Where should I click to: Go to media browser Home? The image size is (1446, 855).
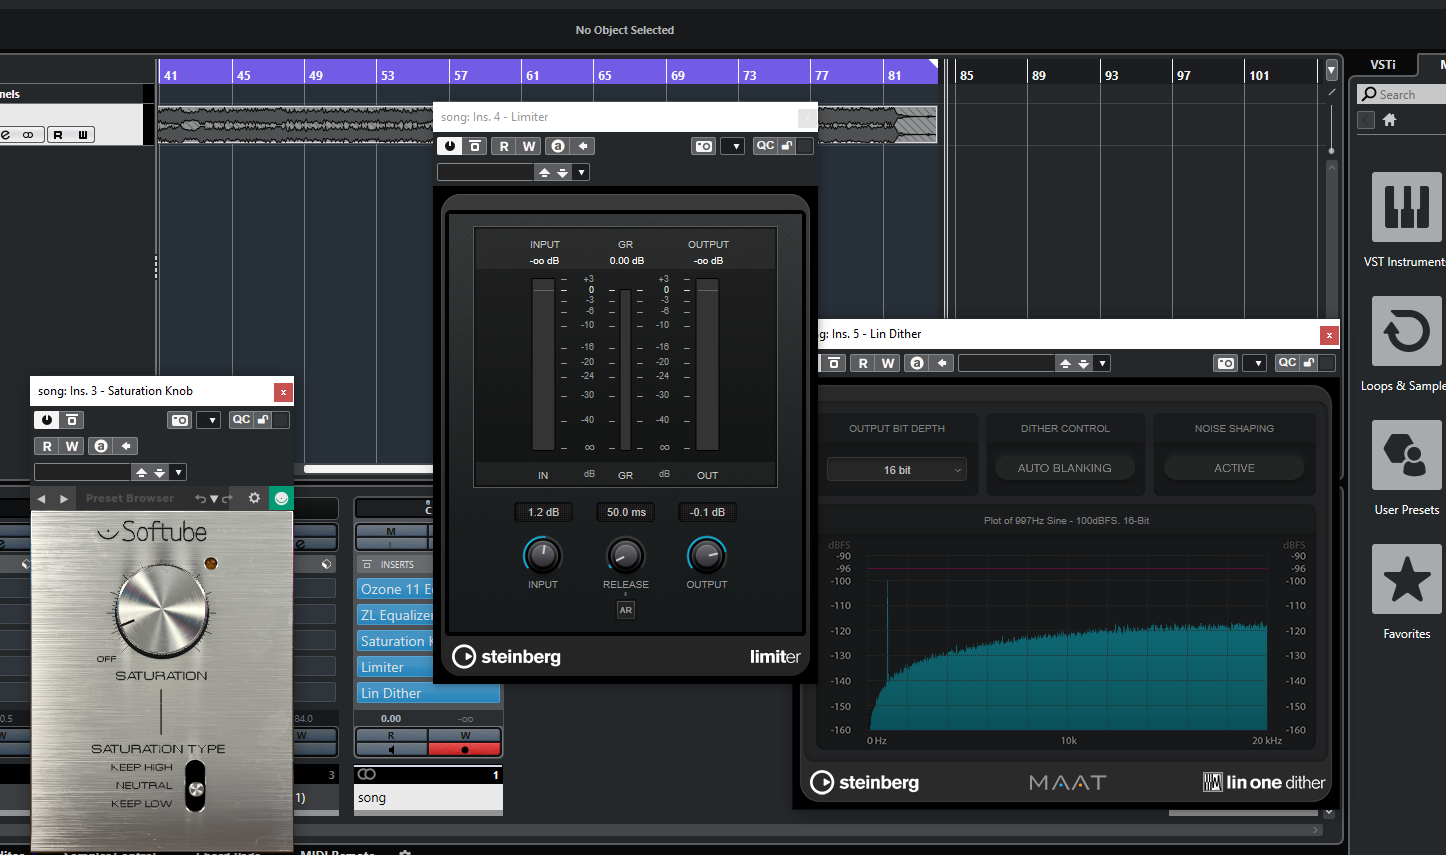[1389, 120]
